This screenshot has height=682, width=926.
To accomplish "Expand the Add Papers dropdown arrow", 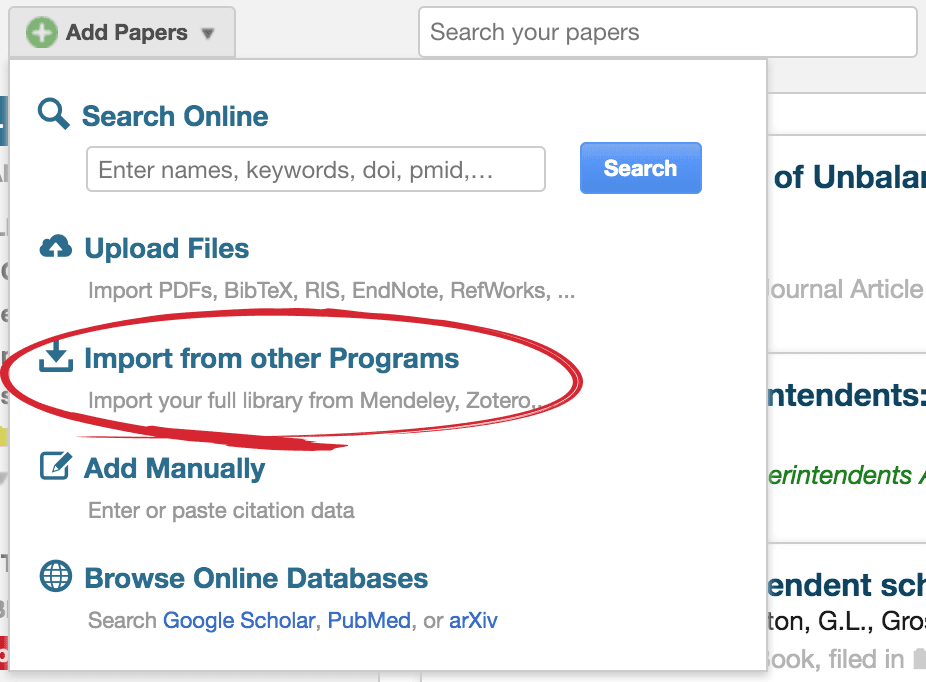I will click(x=207, y=34).
